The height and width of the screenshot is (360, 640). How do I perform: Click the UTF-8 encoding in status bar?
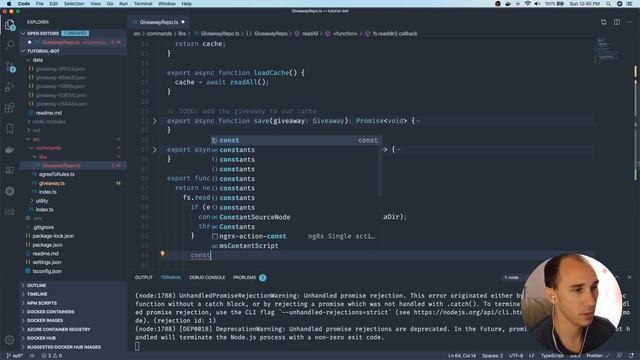click(x=516, y=356)
